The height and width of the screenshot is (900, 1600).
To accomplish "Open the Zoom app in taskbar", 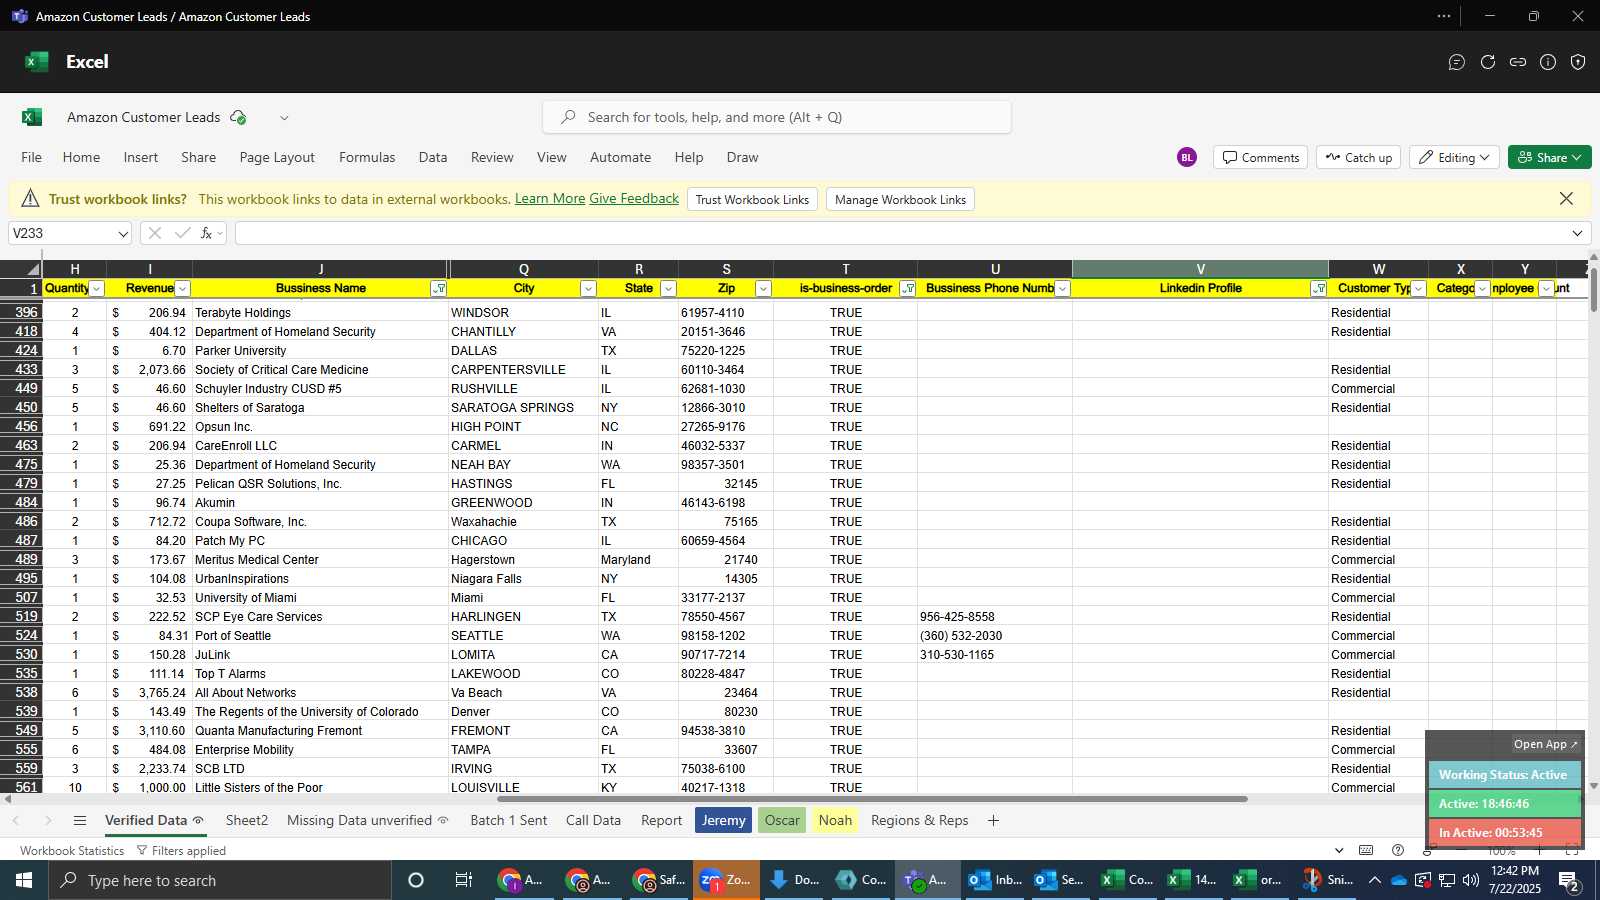I will point(727,880).
